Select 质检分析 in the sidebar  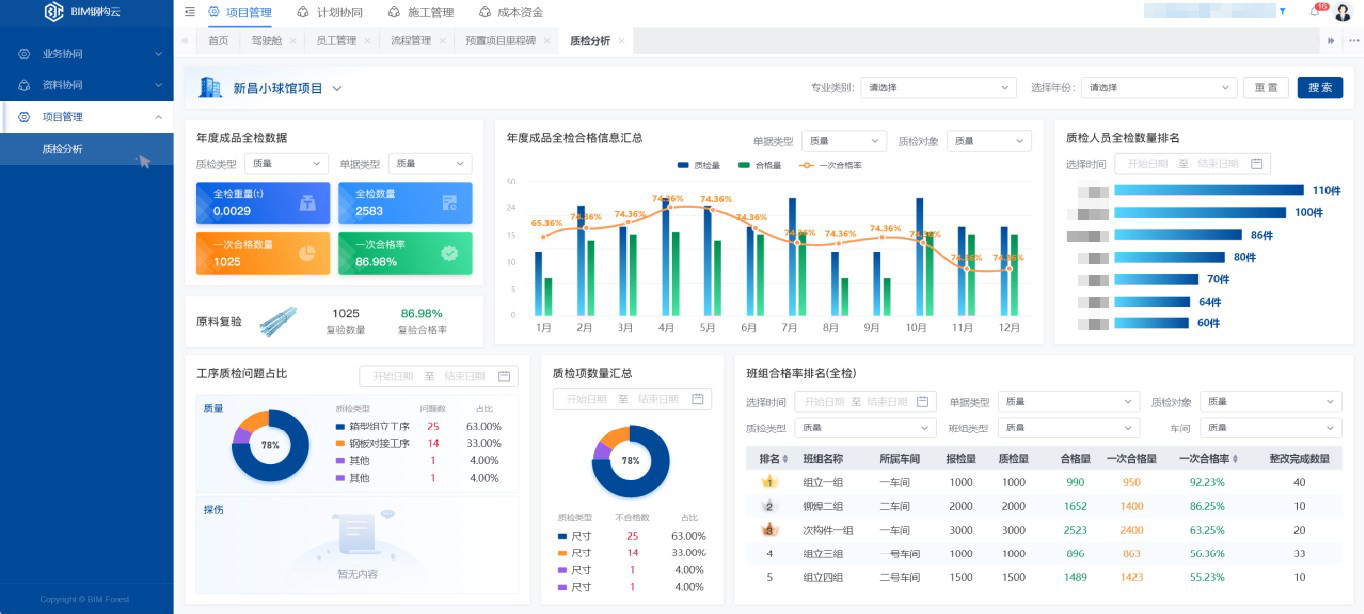coord(87,149)
